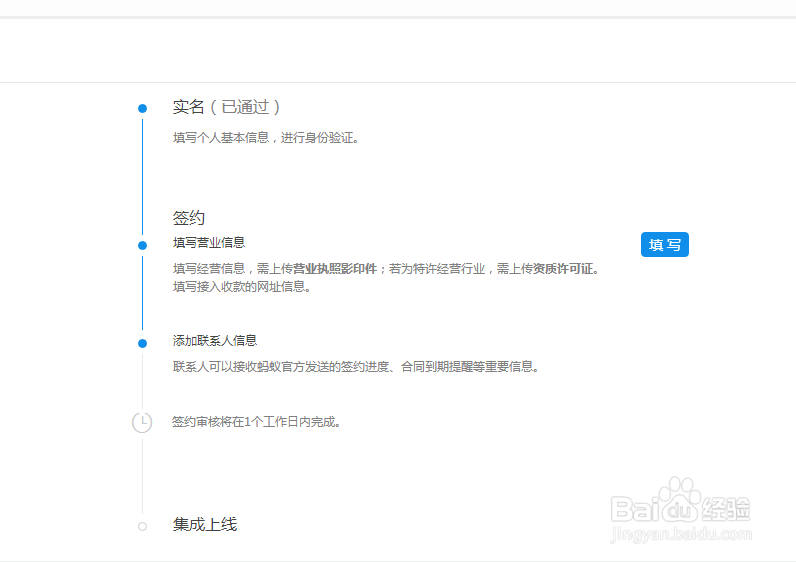Click the 填写营业信息 step title
Screen dimensions: 796x562
(x=209, y=243)
